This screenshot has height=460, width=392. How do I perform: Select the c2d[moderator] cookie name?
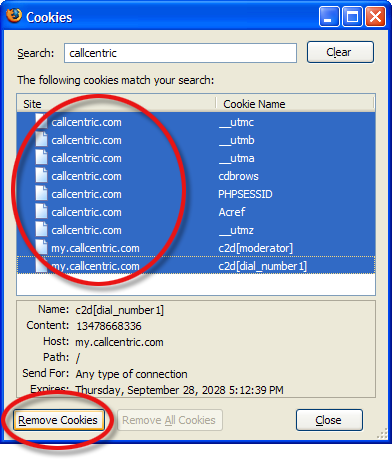pos(256,248)
